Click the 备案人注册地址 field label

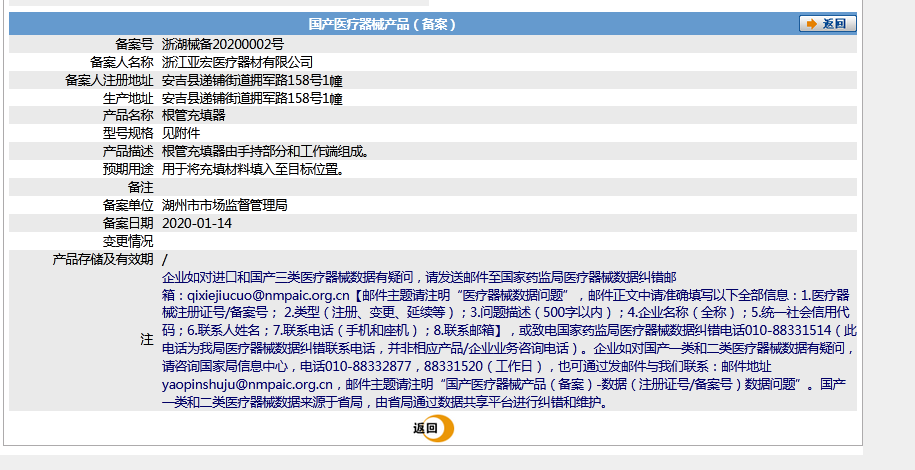tap(109, 80)
